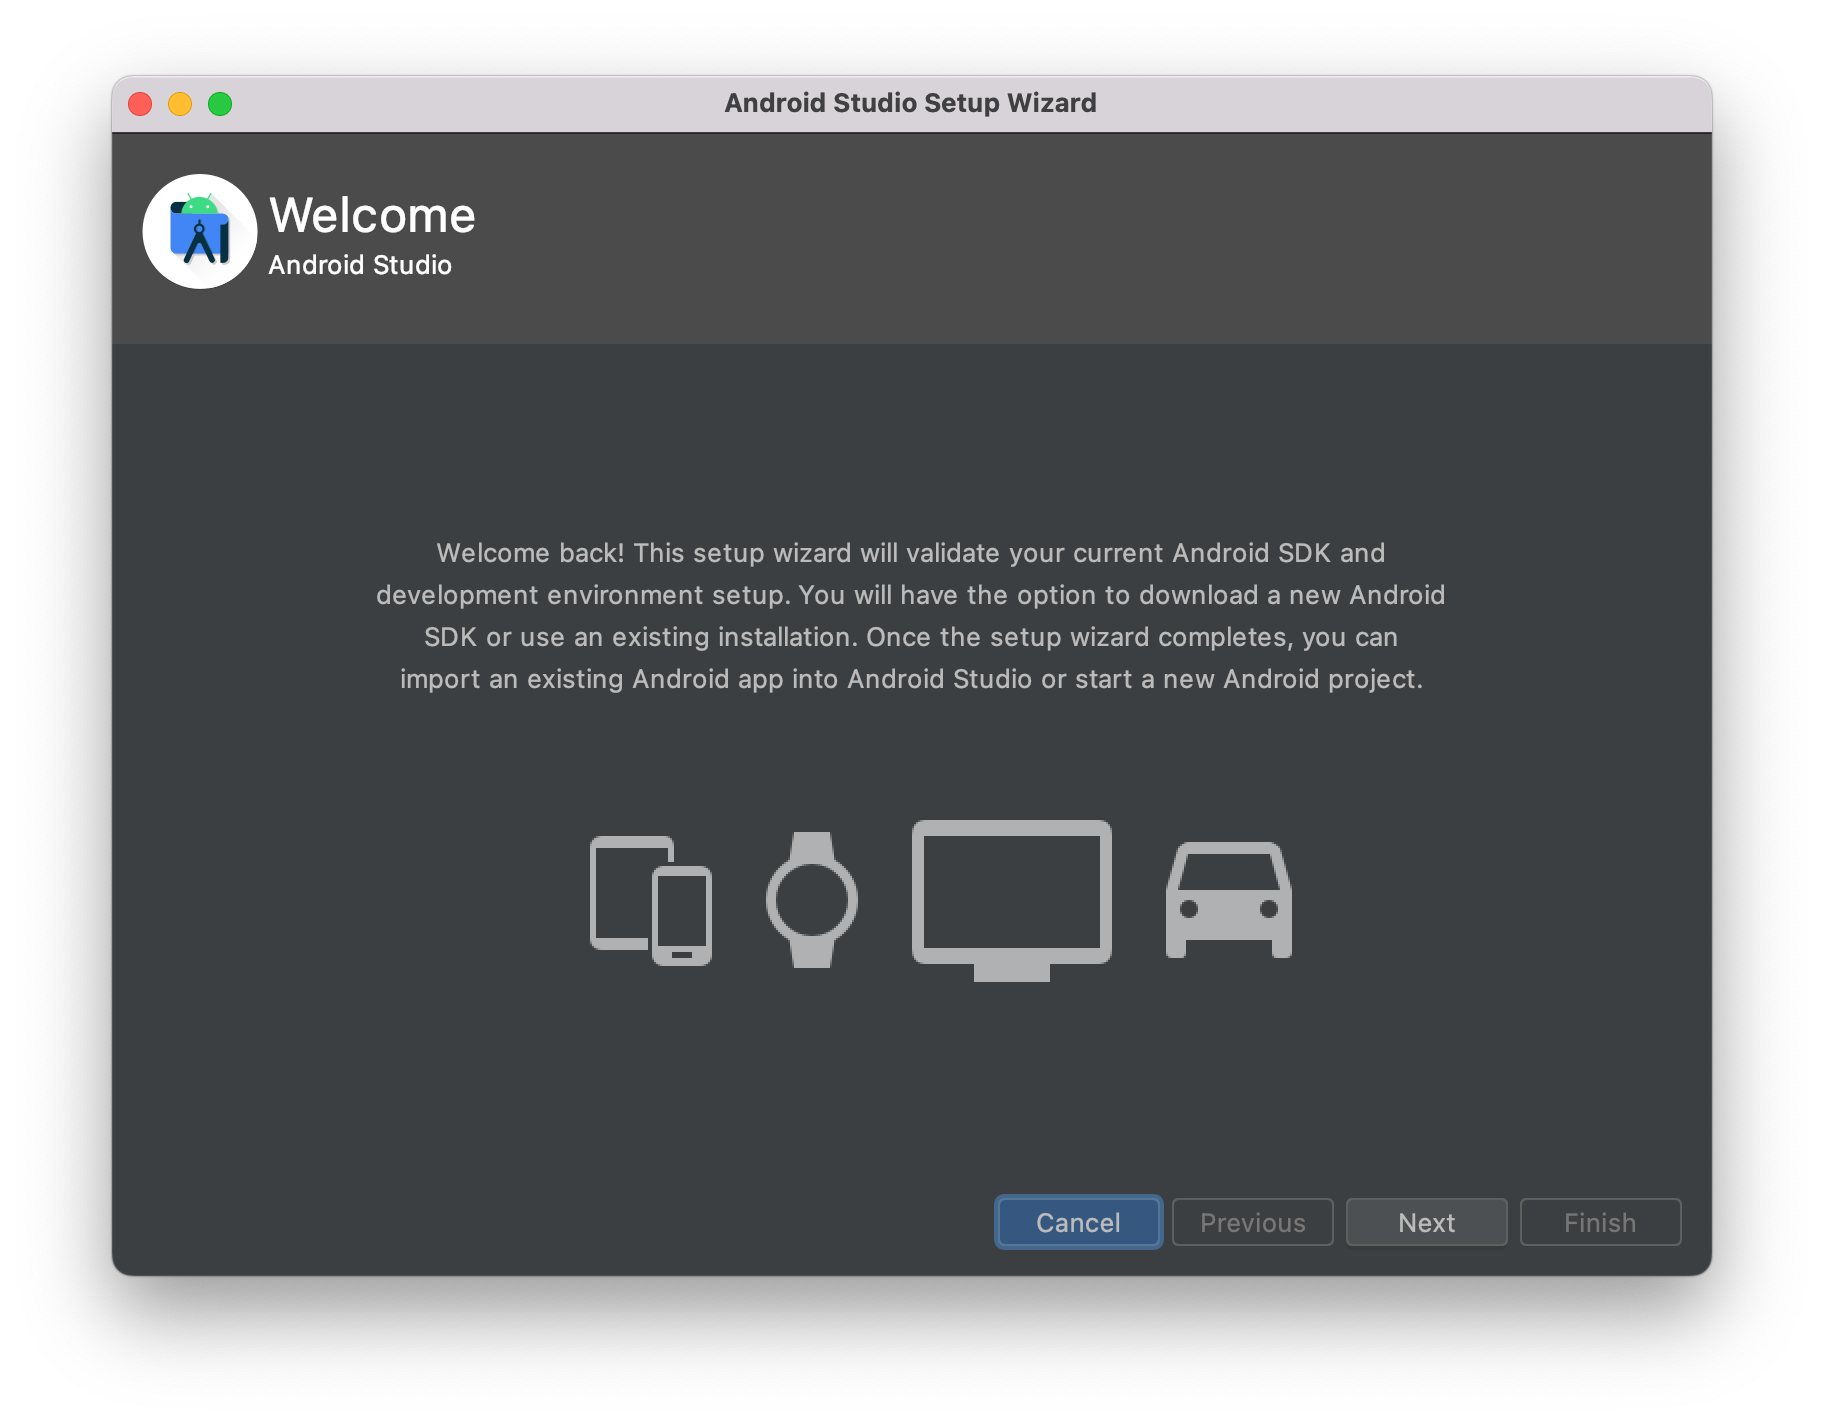Screen dimensions: 1824x1424
Task: Maximize the Setup Wizard with the green button
Action: pyautogui.click(x=220, y=104)
